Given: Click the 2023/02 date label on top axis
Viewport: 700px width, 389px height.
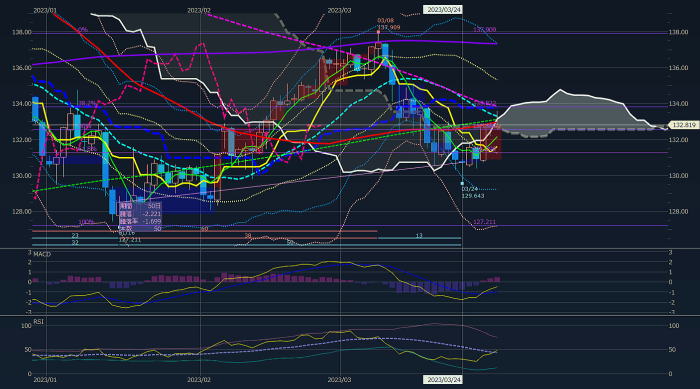Looking at the screenshot, I should (199, 10).
